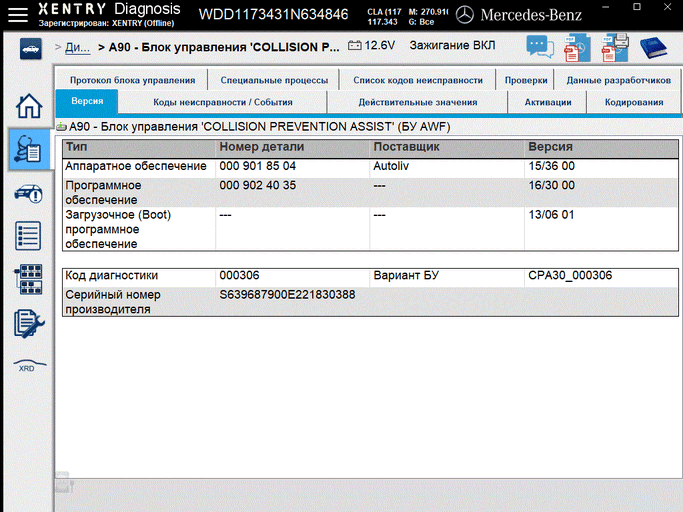Viewport: 683px width, 512px height.
Task: Click the A90 breadcrumb title
Action: click(x=223, y=47)
